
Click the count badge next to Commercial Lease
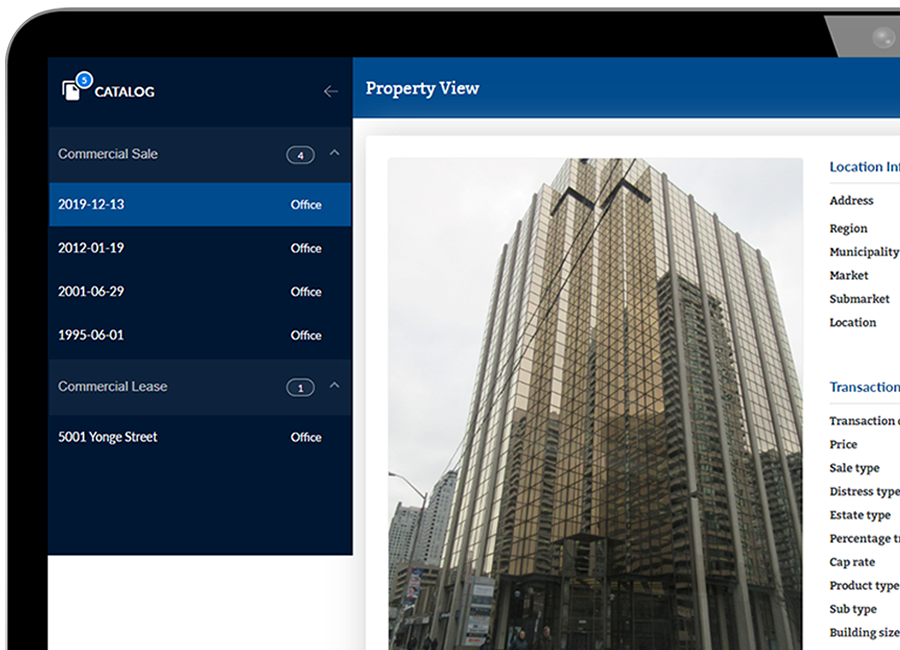point(300,387)
